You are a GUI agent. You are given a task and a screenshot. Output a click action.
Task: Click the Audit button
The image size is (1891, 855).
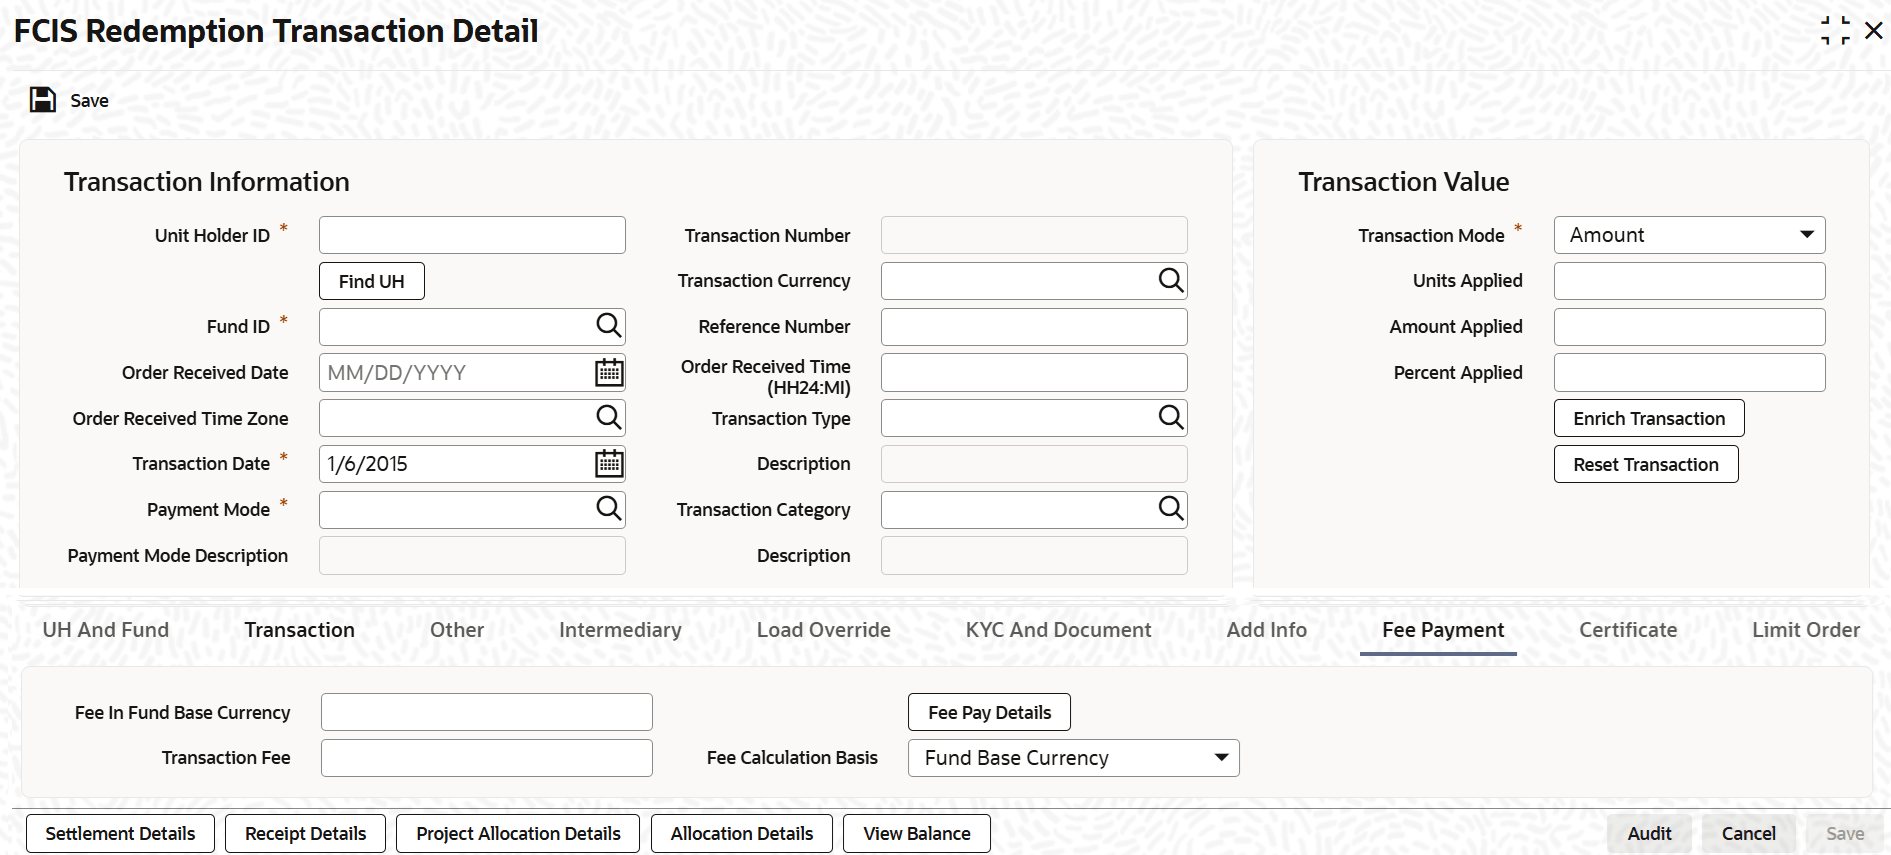(x=1649, y=833)
